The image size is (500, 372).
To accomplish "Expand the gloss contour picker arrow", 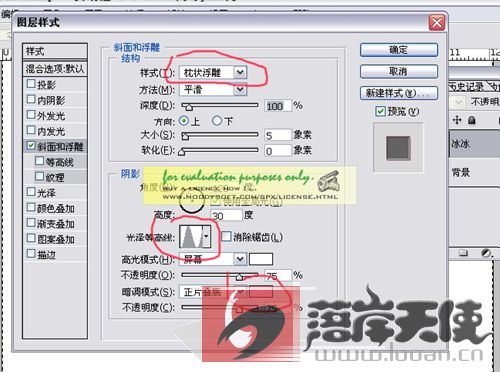I will 206,237.
